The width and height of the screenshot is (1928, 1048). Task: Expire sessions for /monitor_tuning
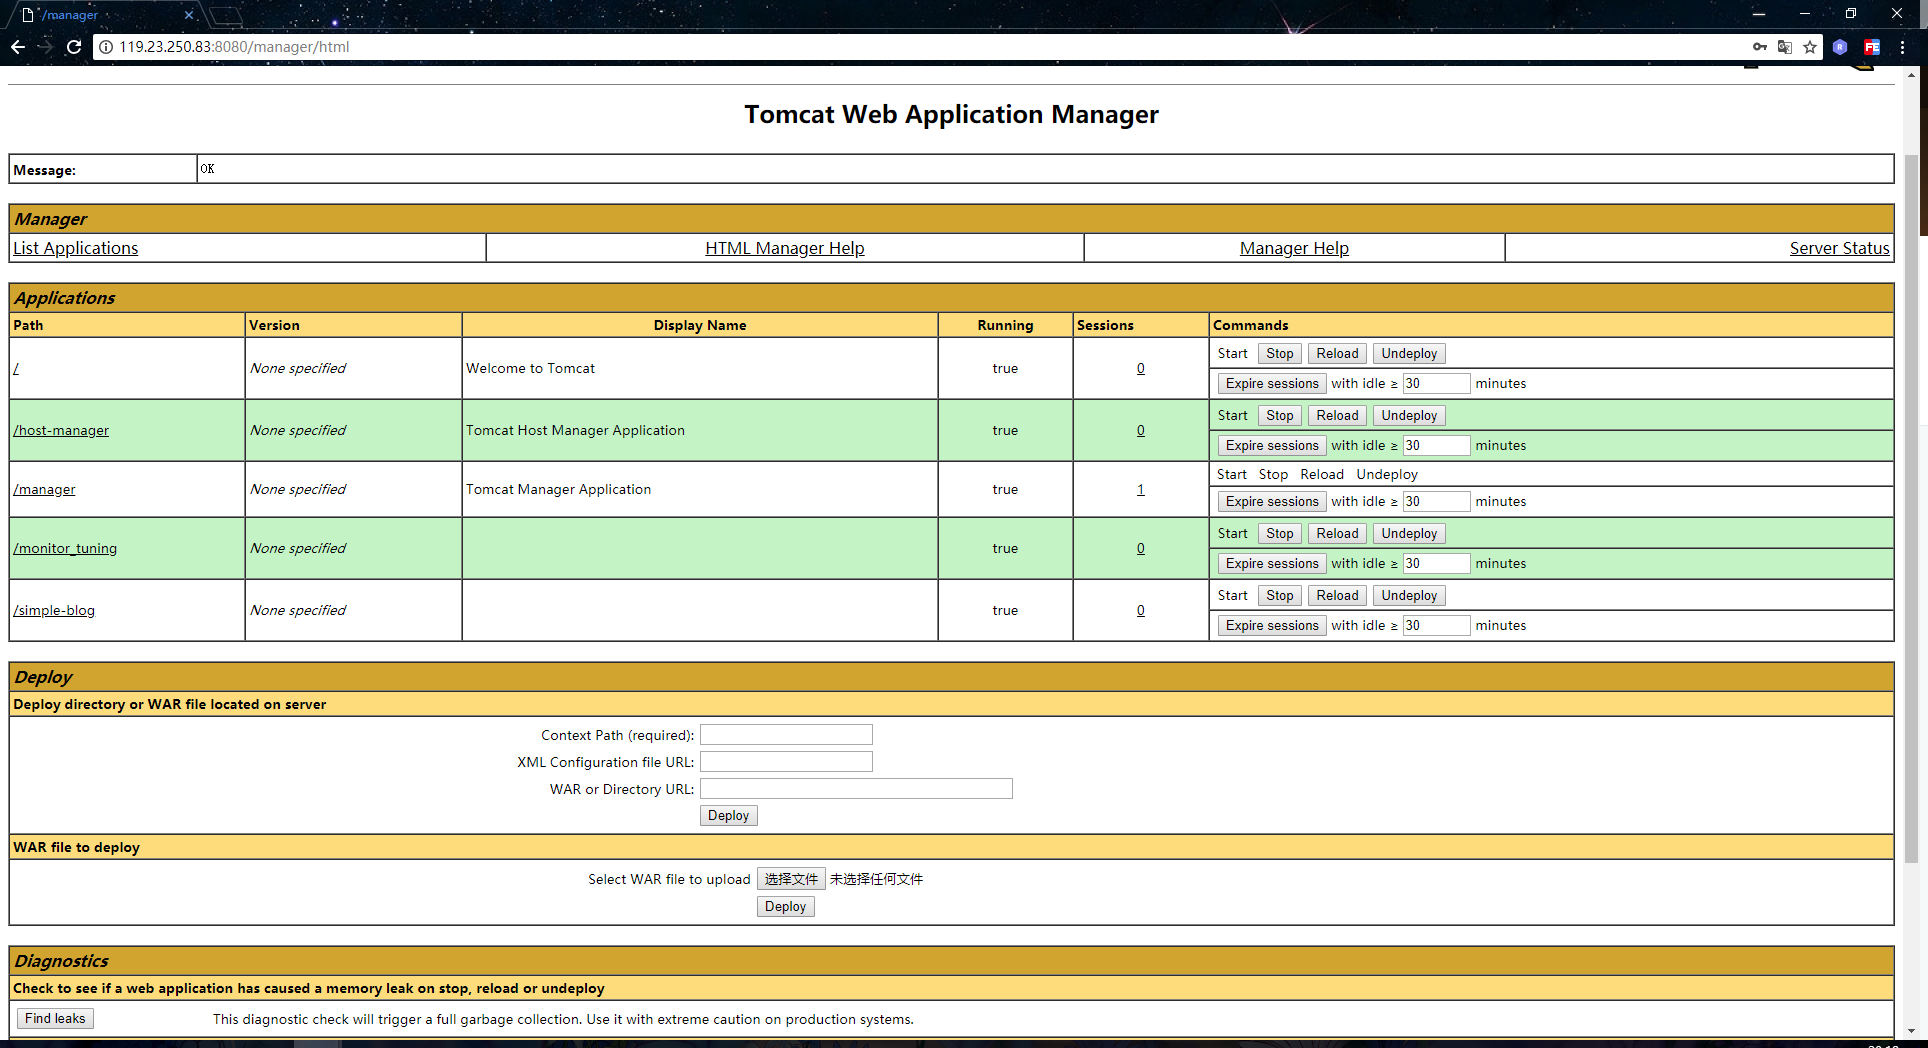click(x=1272, y=563)
